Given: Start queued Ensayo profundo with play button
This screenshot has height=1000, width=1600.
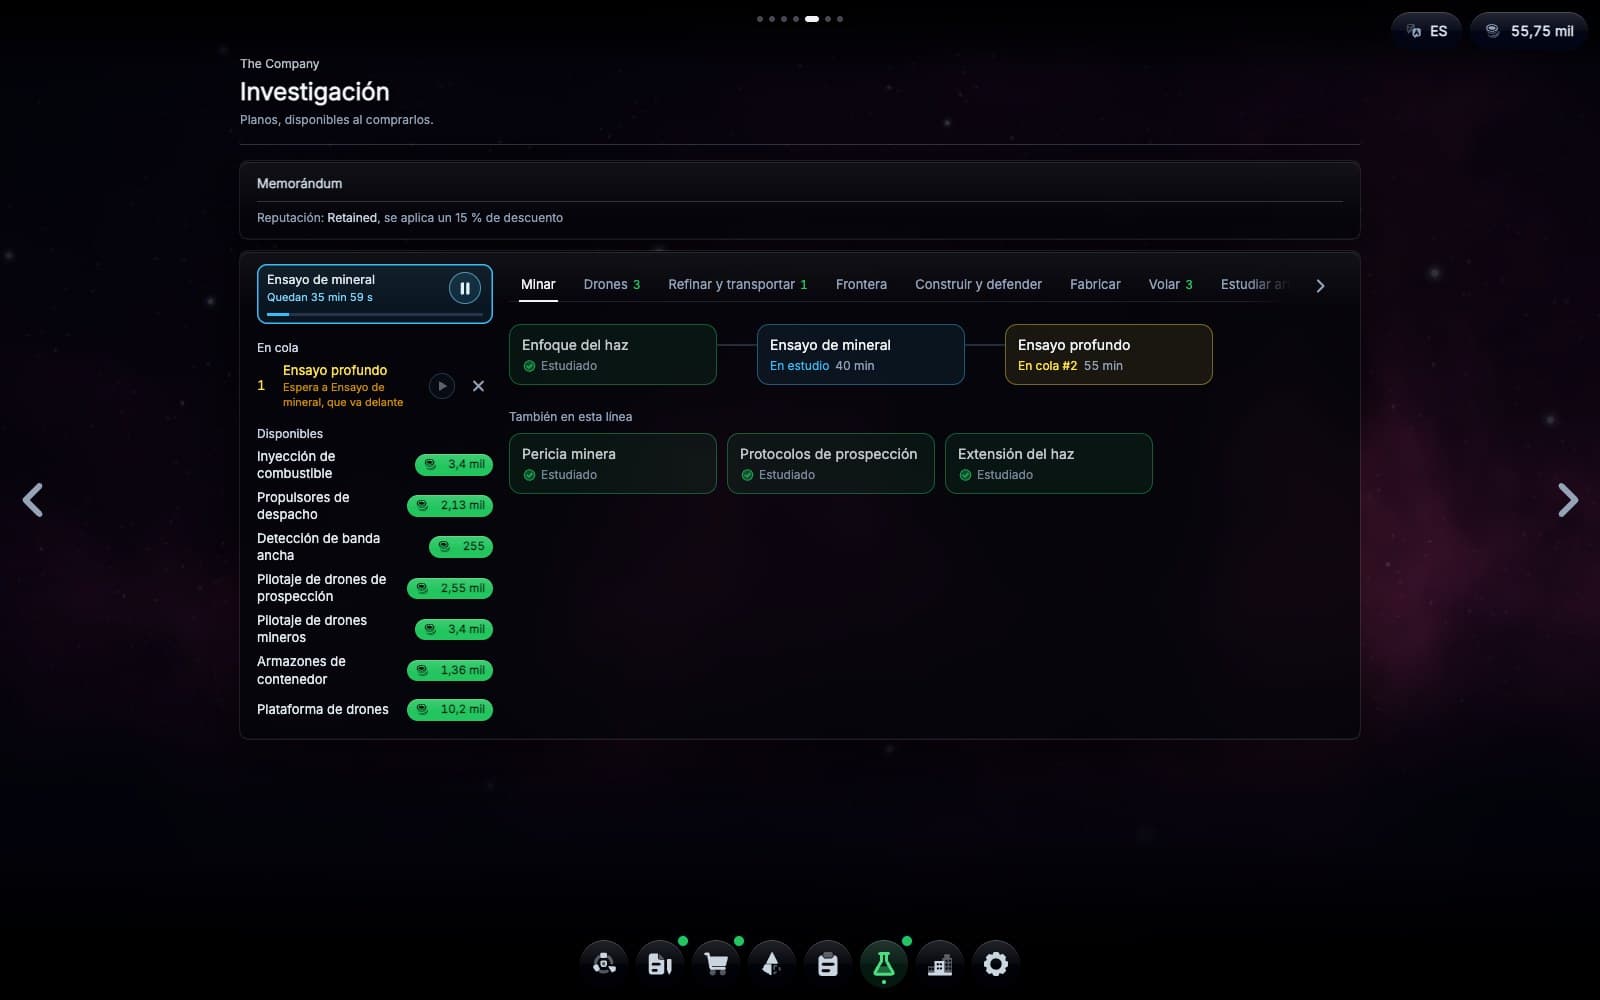Looking at the screenshot, I should click(442, 386).
